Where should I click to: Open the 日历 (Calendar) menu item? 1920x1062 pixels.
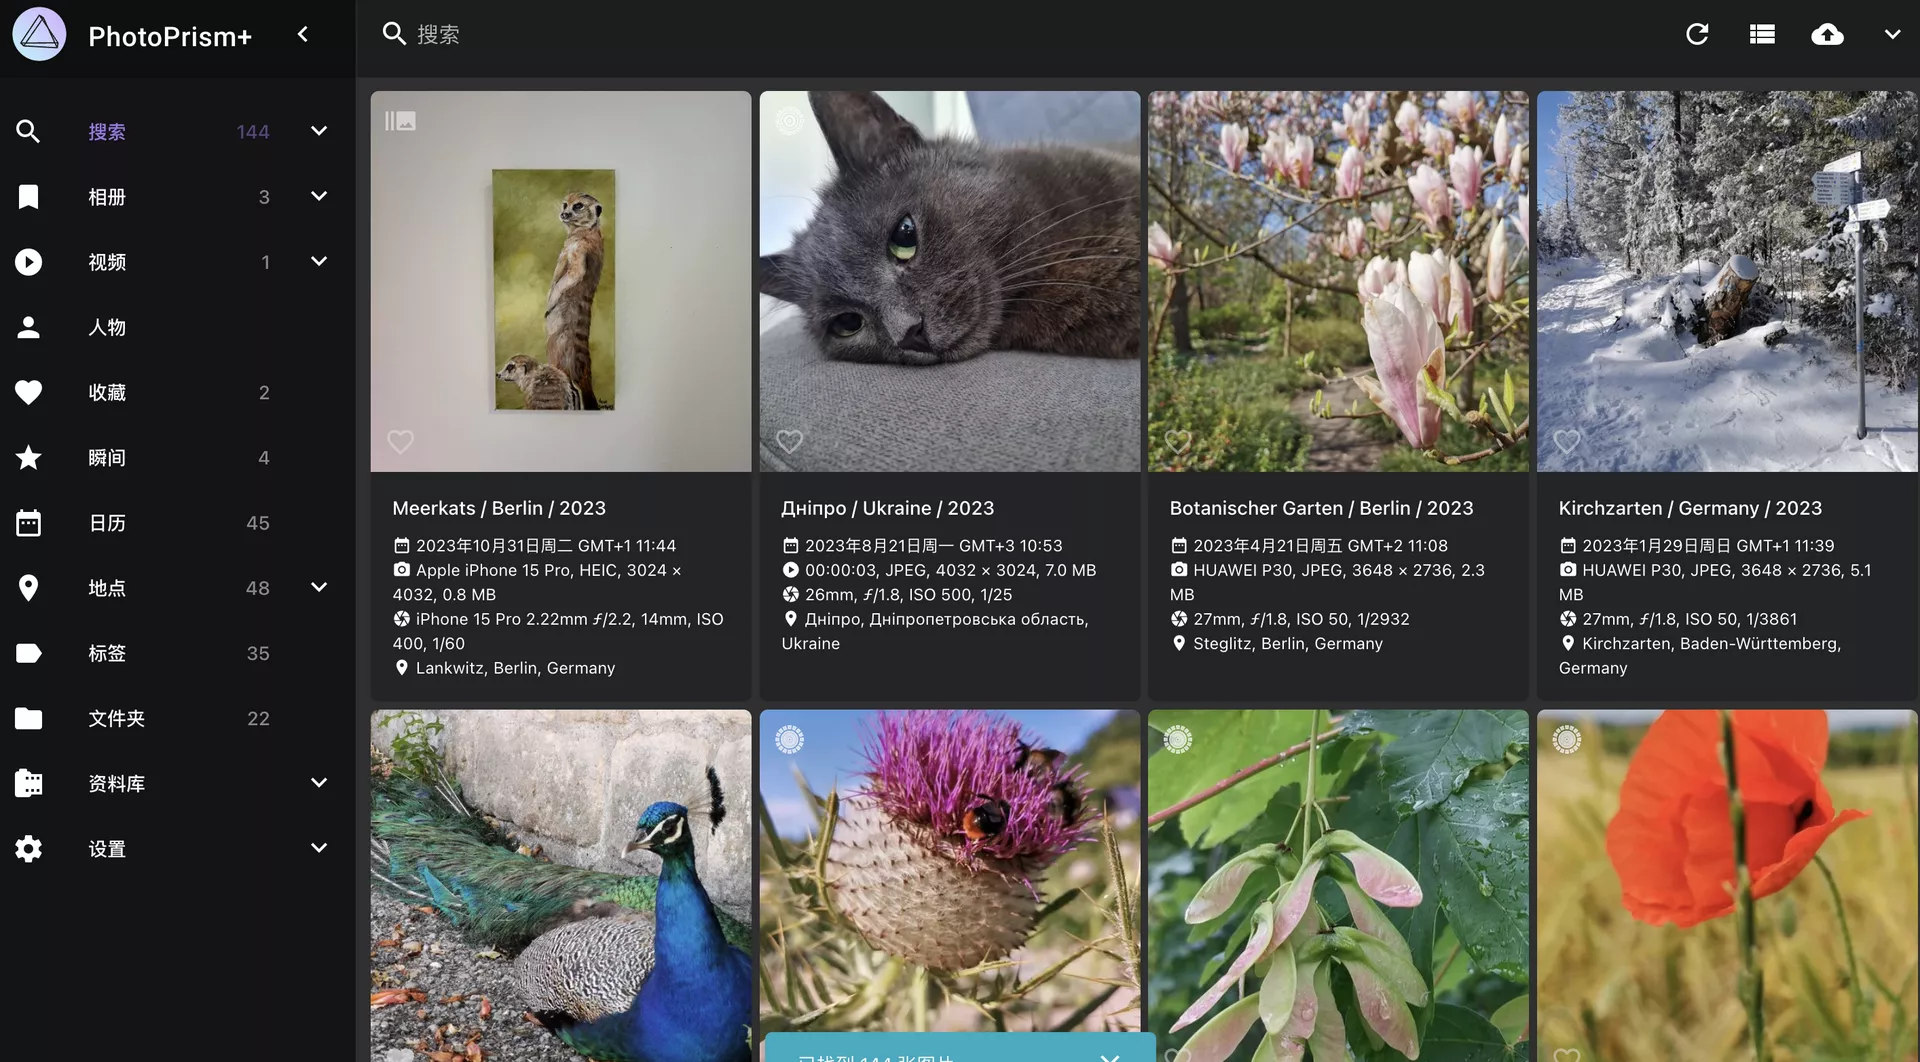[107, 523]
